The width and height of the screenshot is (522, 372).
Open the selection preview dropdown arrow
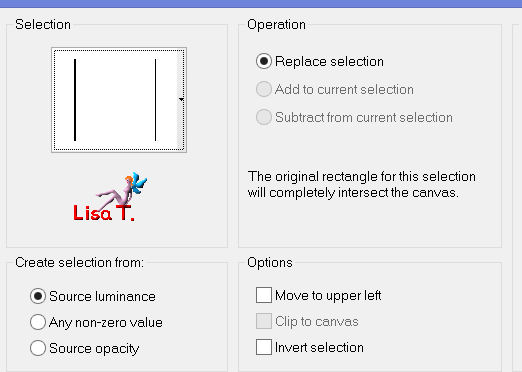point(181,99)
